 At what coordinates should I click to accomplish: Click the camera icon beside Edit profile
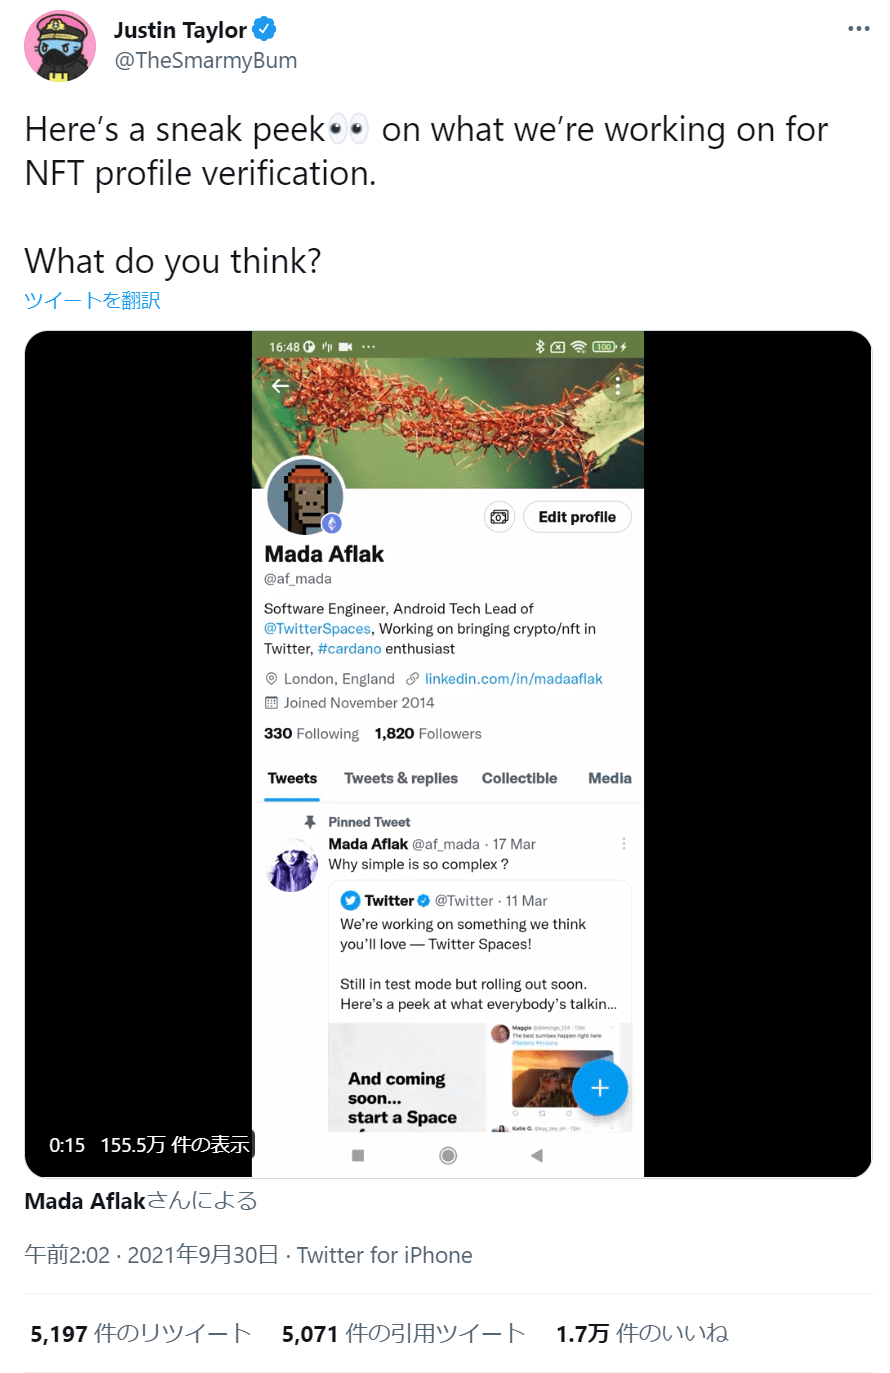(x=499, y=517)
